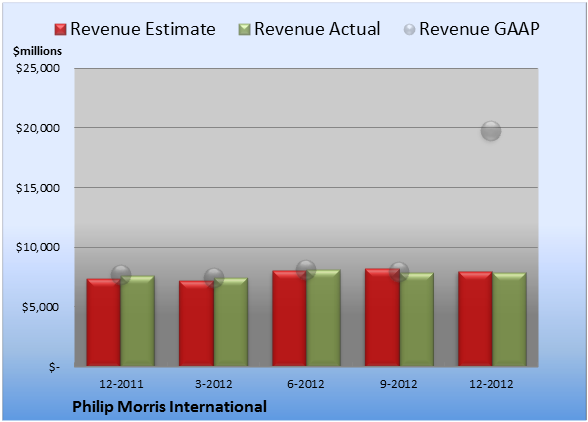Viewport: 588px width, 422px height.
Task: Select the 'Revenue Estimate' legend label
Action: [143, 29]
